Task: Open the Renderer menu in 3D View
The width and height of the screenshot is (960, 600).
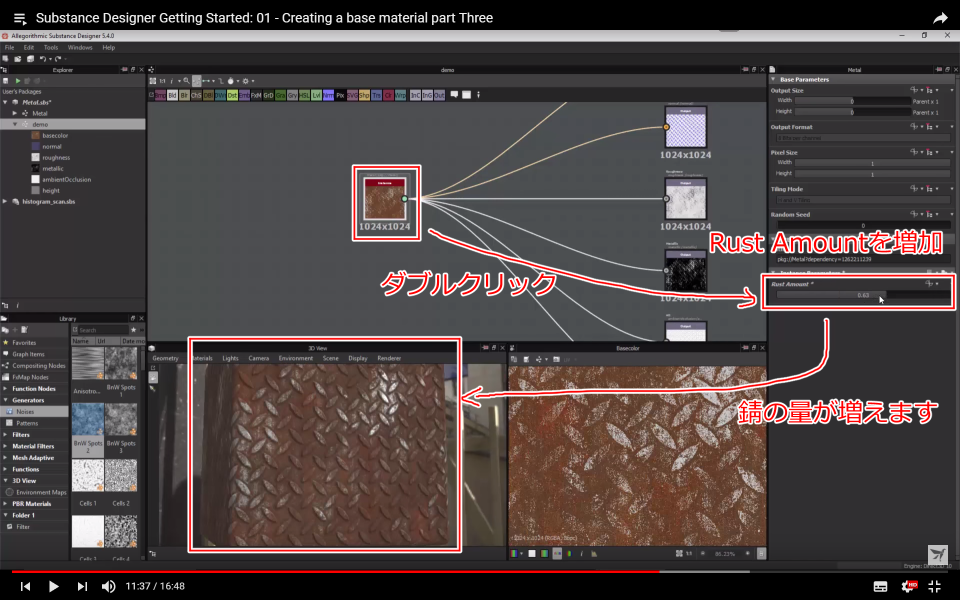Action: 389,358
